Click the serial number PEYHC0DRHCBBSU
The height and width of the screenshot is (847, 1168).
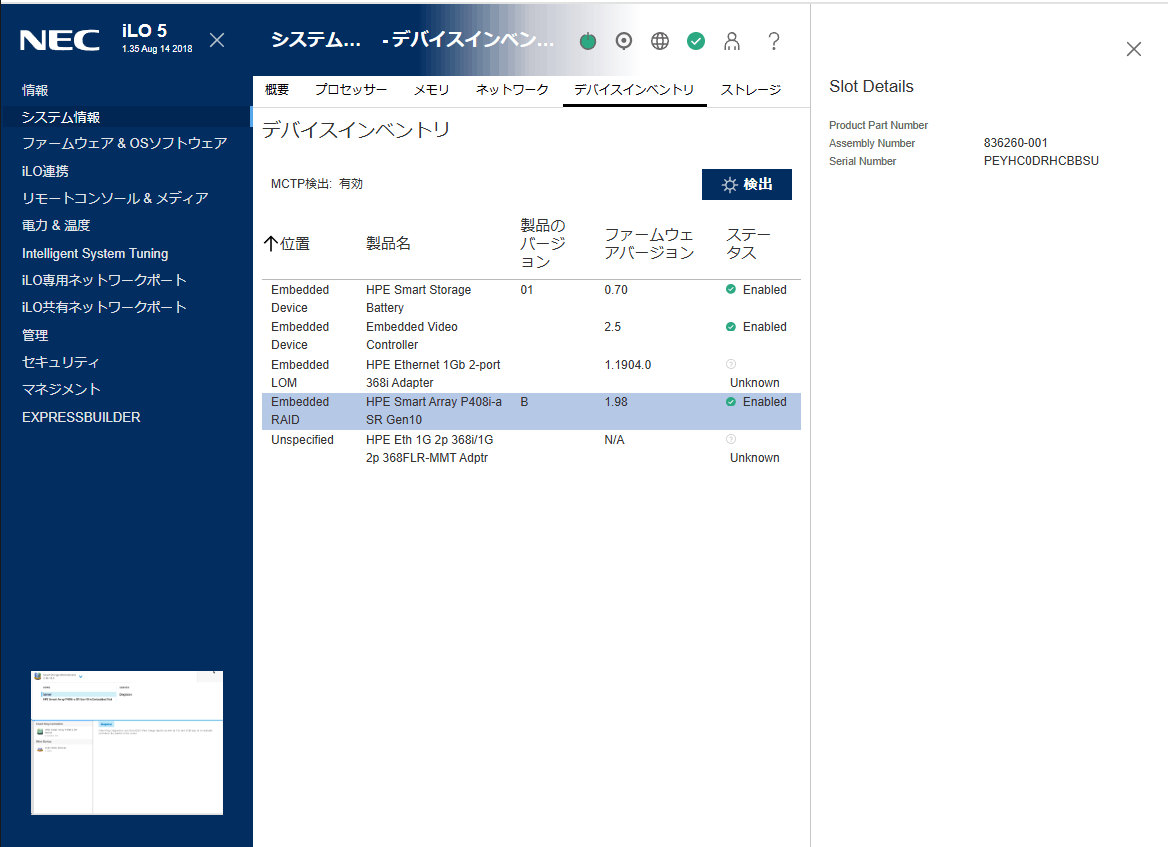[x=1041, y=161]
